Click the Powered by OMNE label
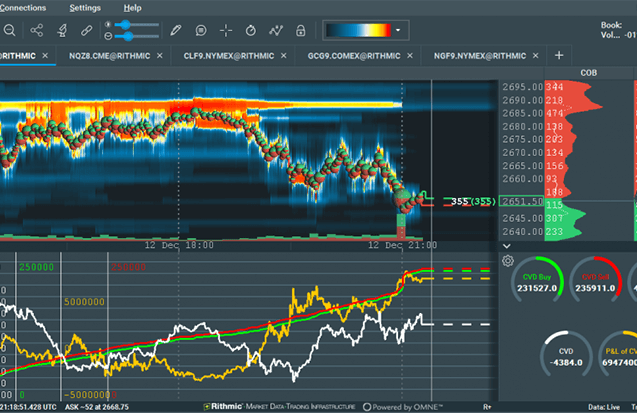 (x=403, y=407)
